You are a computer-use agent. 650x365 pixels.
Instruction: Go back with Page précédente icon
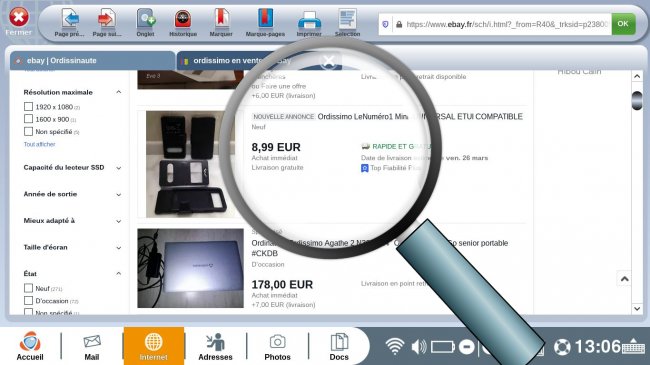70,19
